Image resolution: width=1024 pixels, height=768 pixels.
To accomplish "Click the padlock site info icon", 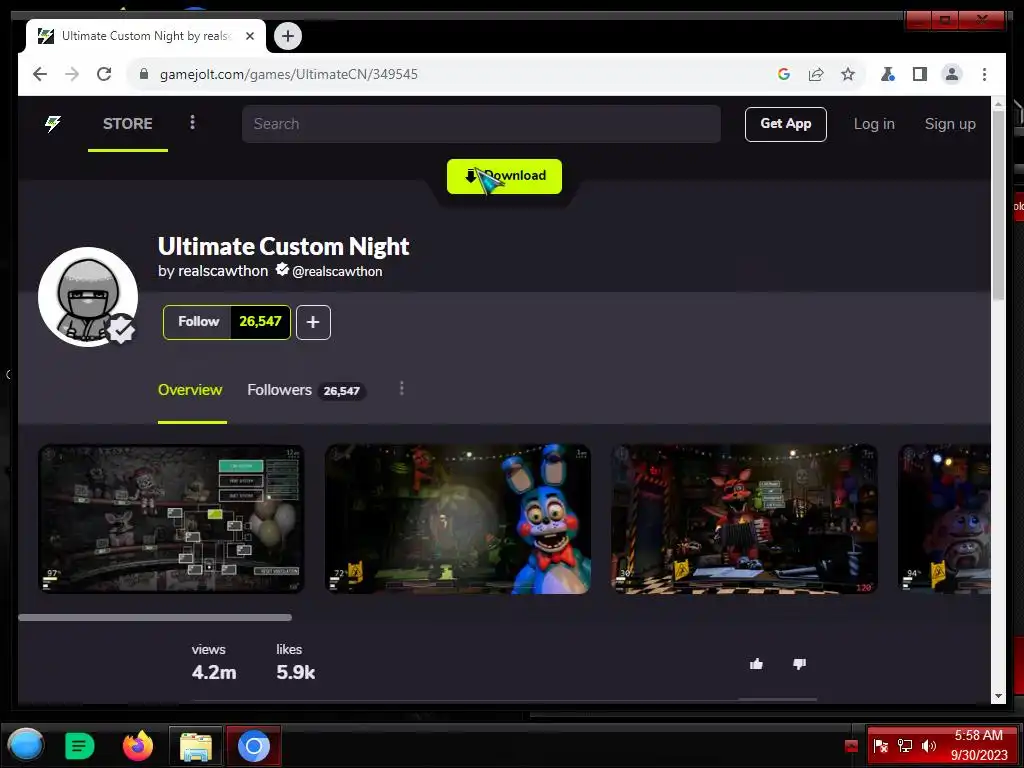I will click(144, 74).
